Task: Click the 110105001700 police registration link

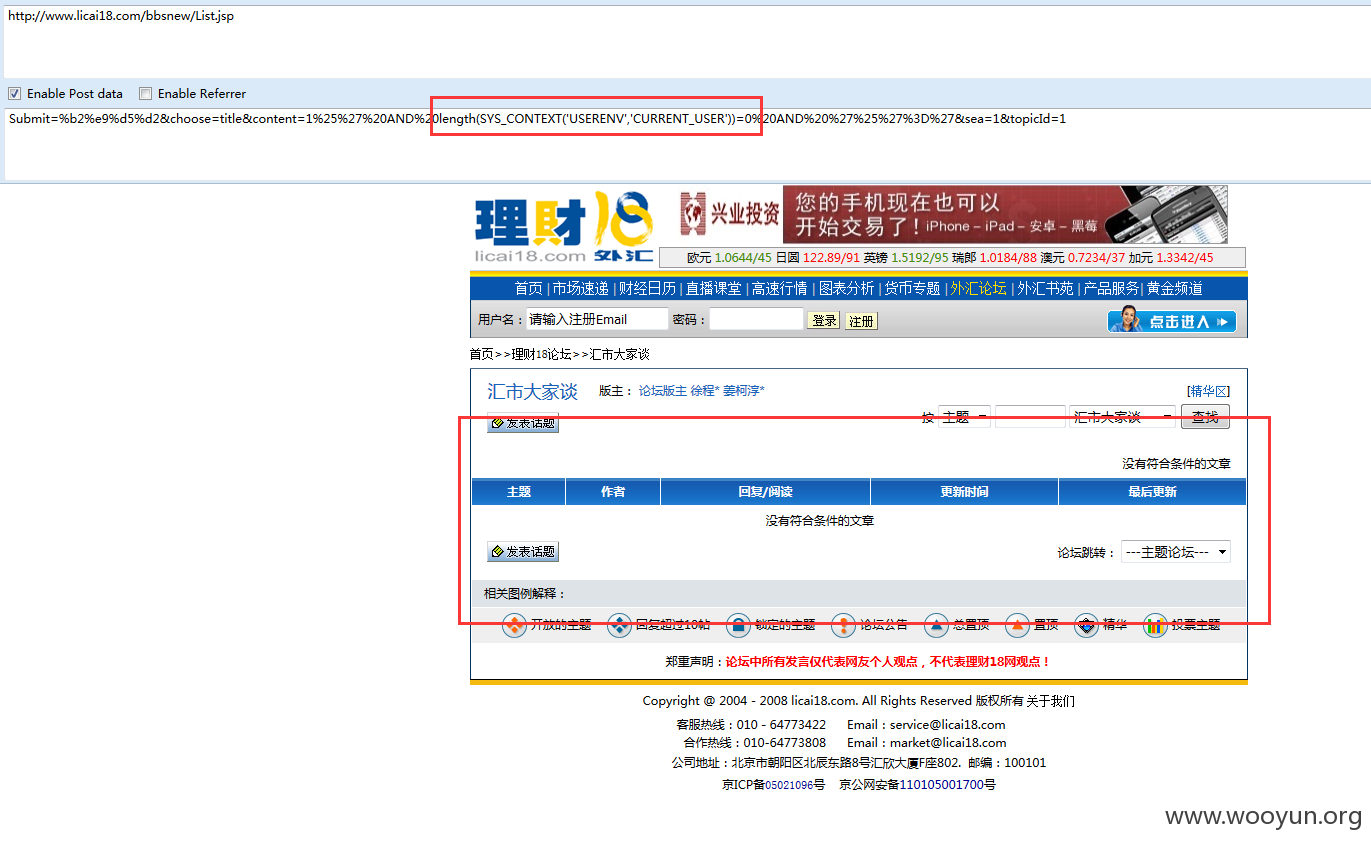Action: pos(941,785)
